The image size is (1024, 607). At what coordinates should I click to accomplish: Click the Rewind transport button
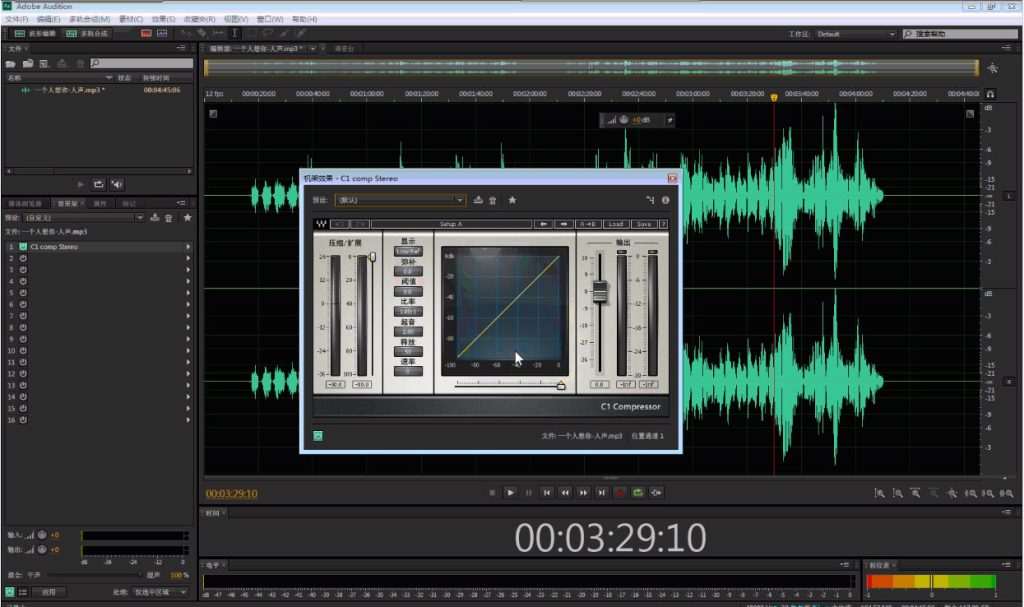pos(566,493)
